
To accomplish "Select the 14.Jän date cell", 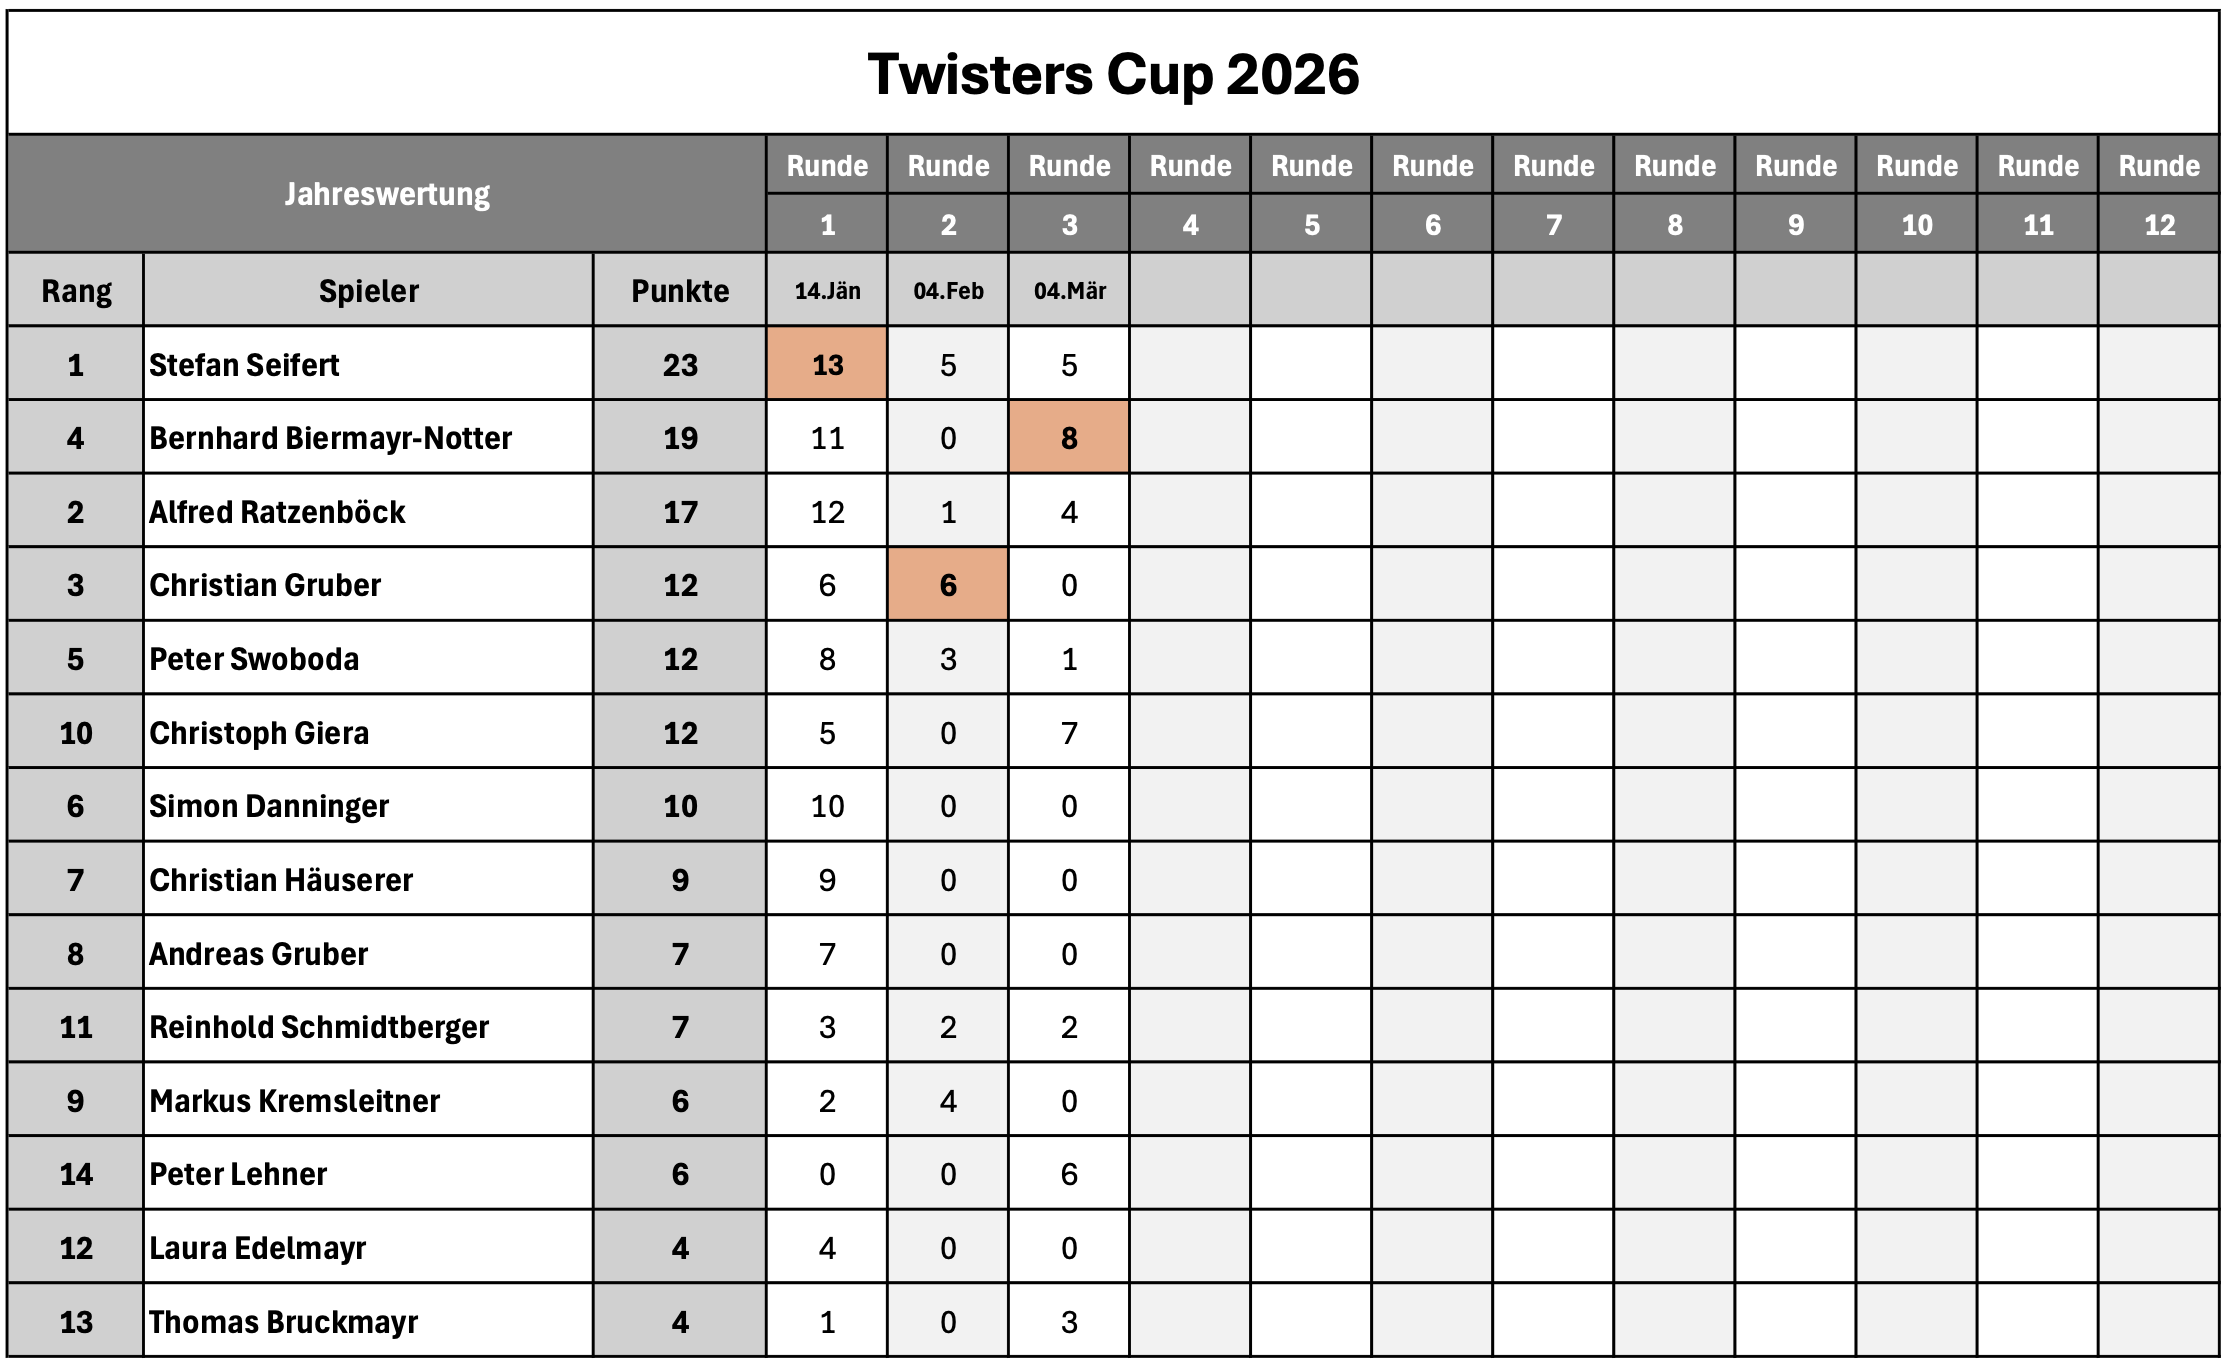I will click(x=827, y=291).
